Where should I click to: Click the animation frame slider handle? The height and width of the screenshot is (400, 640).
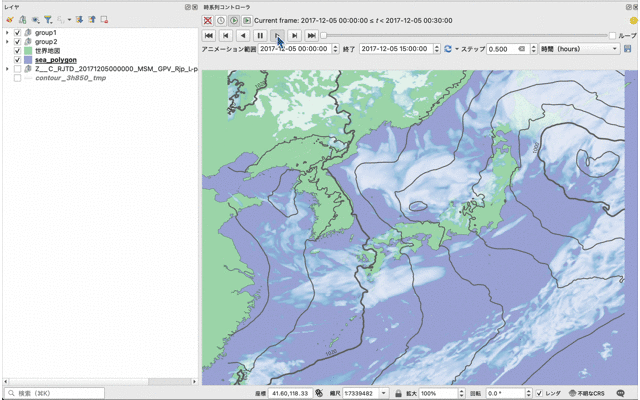(x=324, y=36)
